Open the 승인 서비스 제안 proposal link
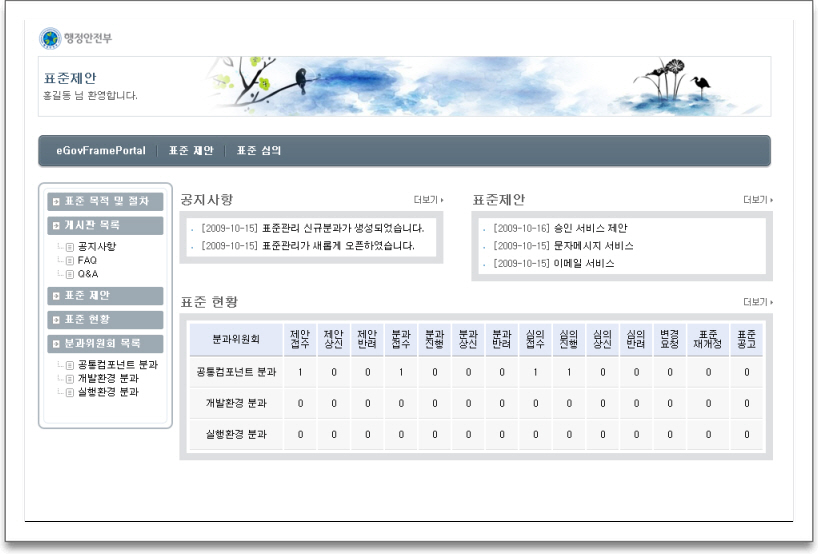818x554 pixels. tap(590, 228)
